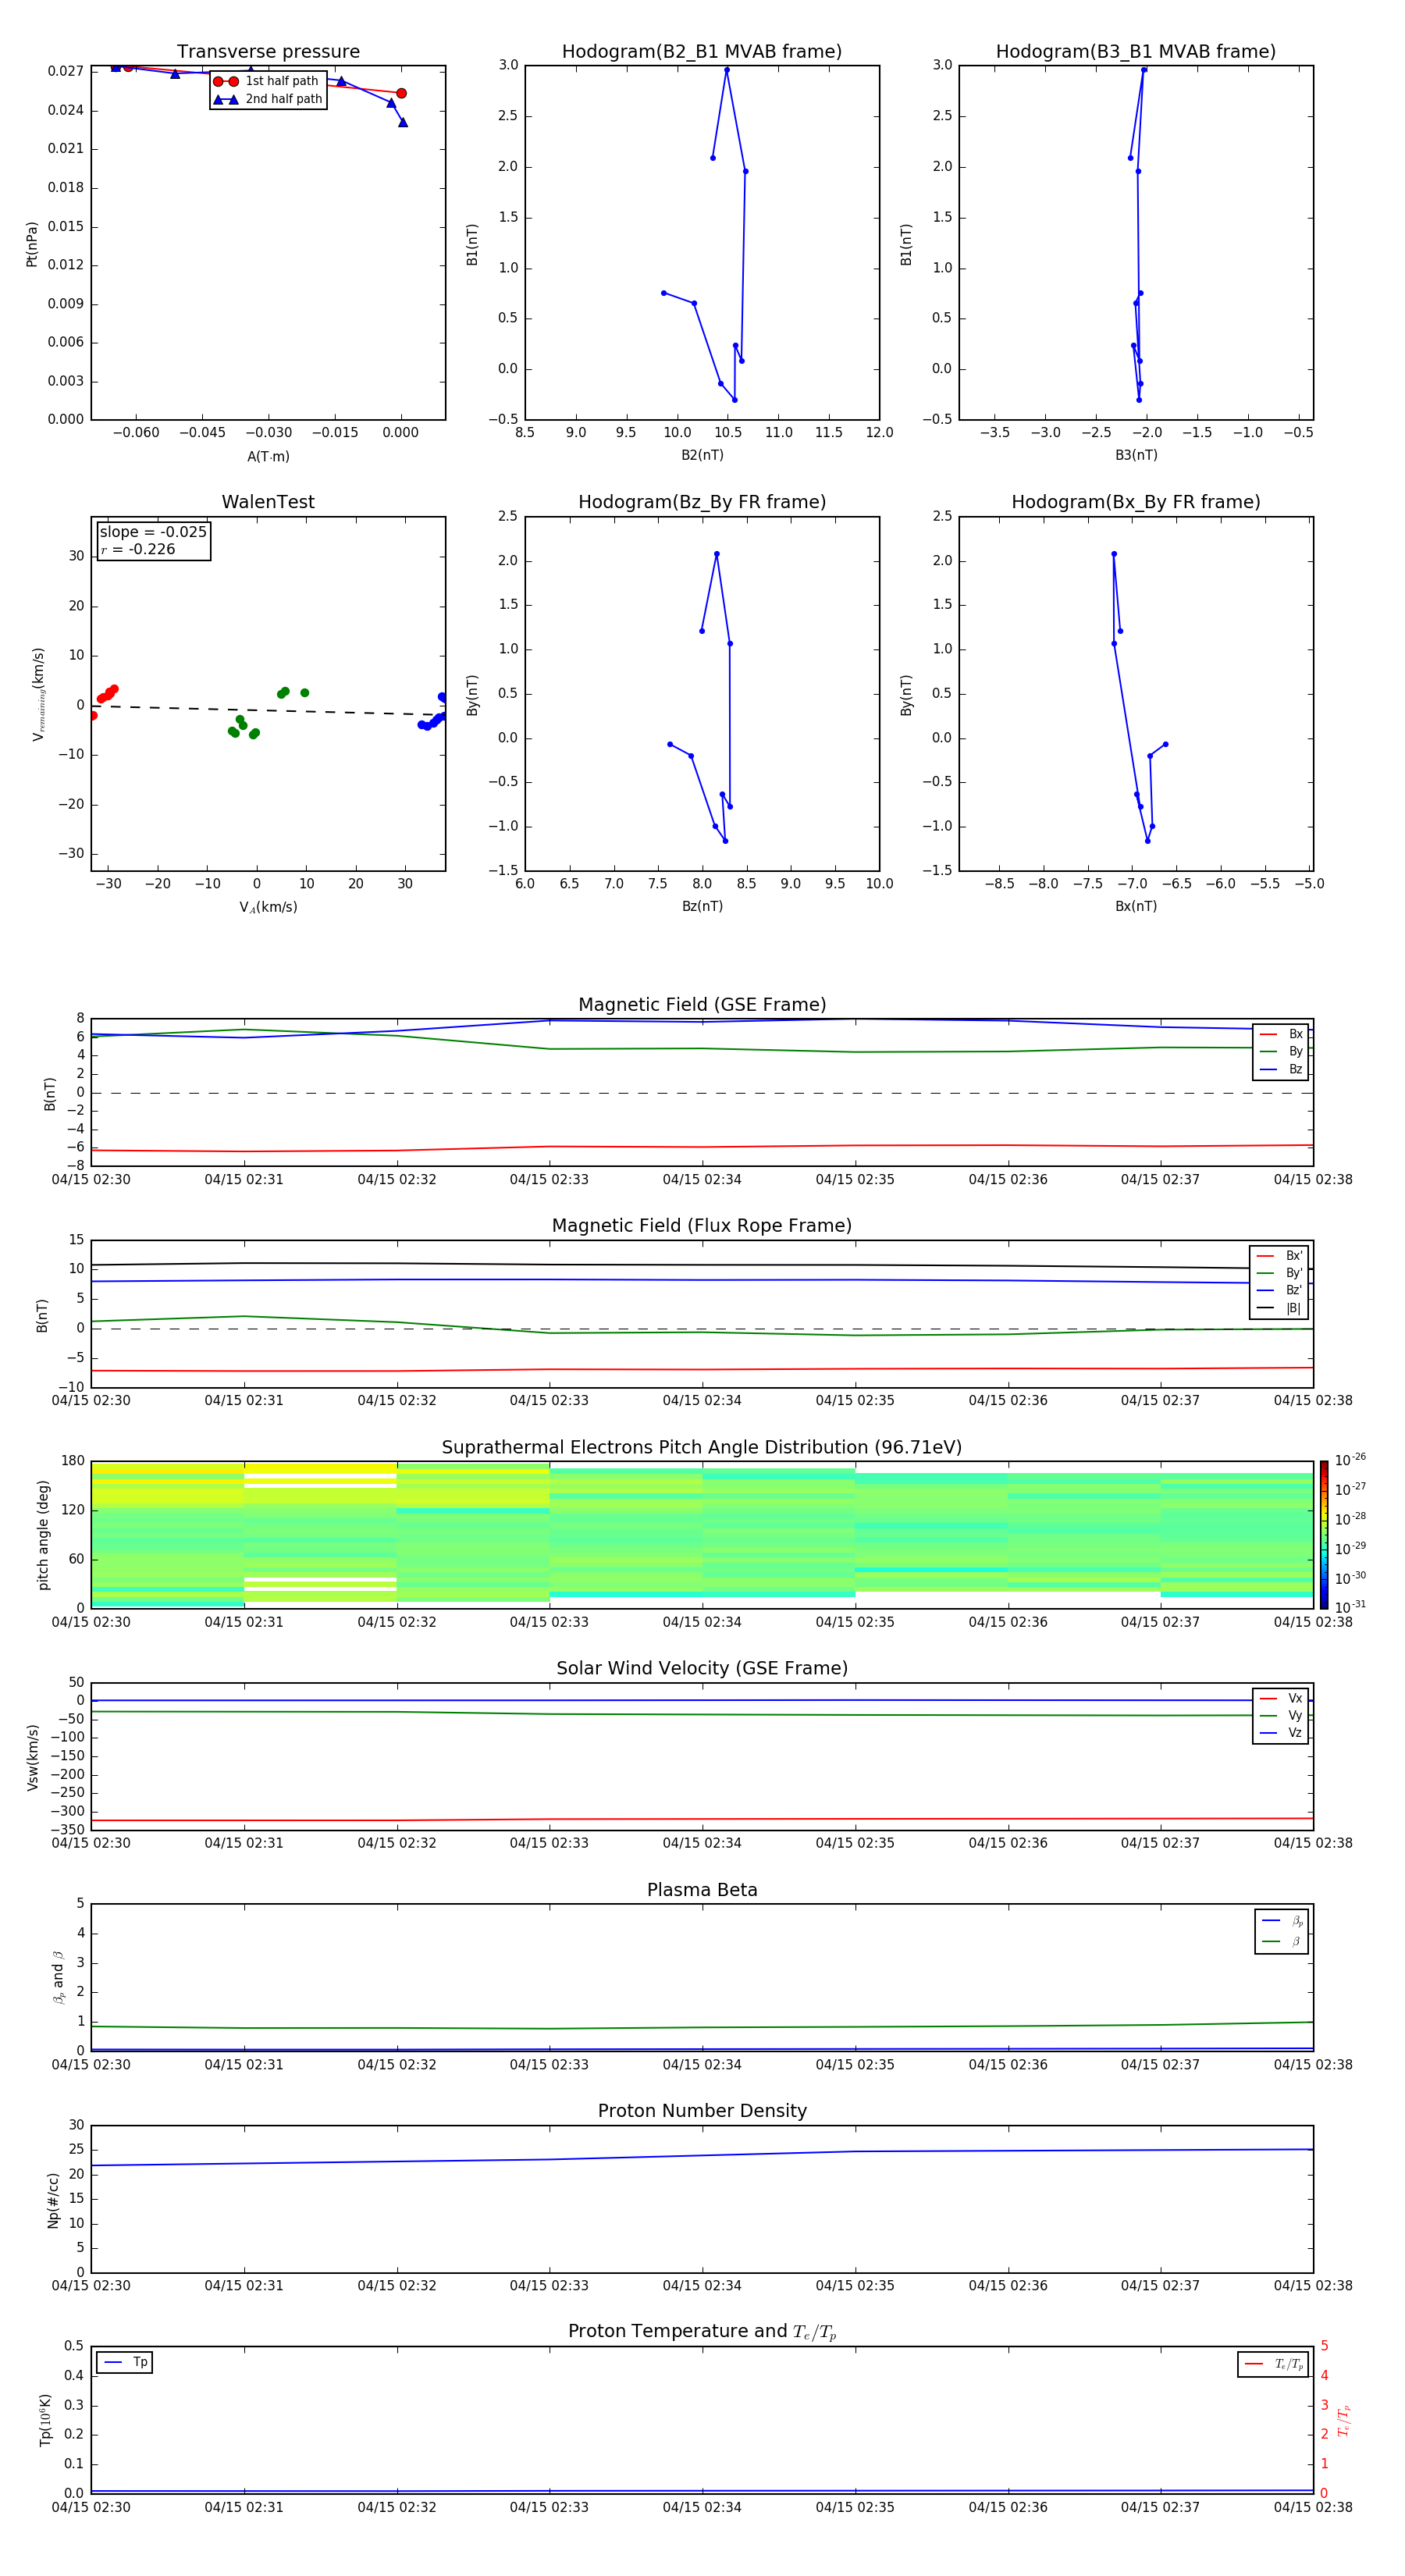1405x2576 pixels.
Task: Click the 'B2(nT)' x-axis label
Action: click(x=702, y=455)
